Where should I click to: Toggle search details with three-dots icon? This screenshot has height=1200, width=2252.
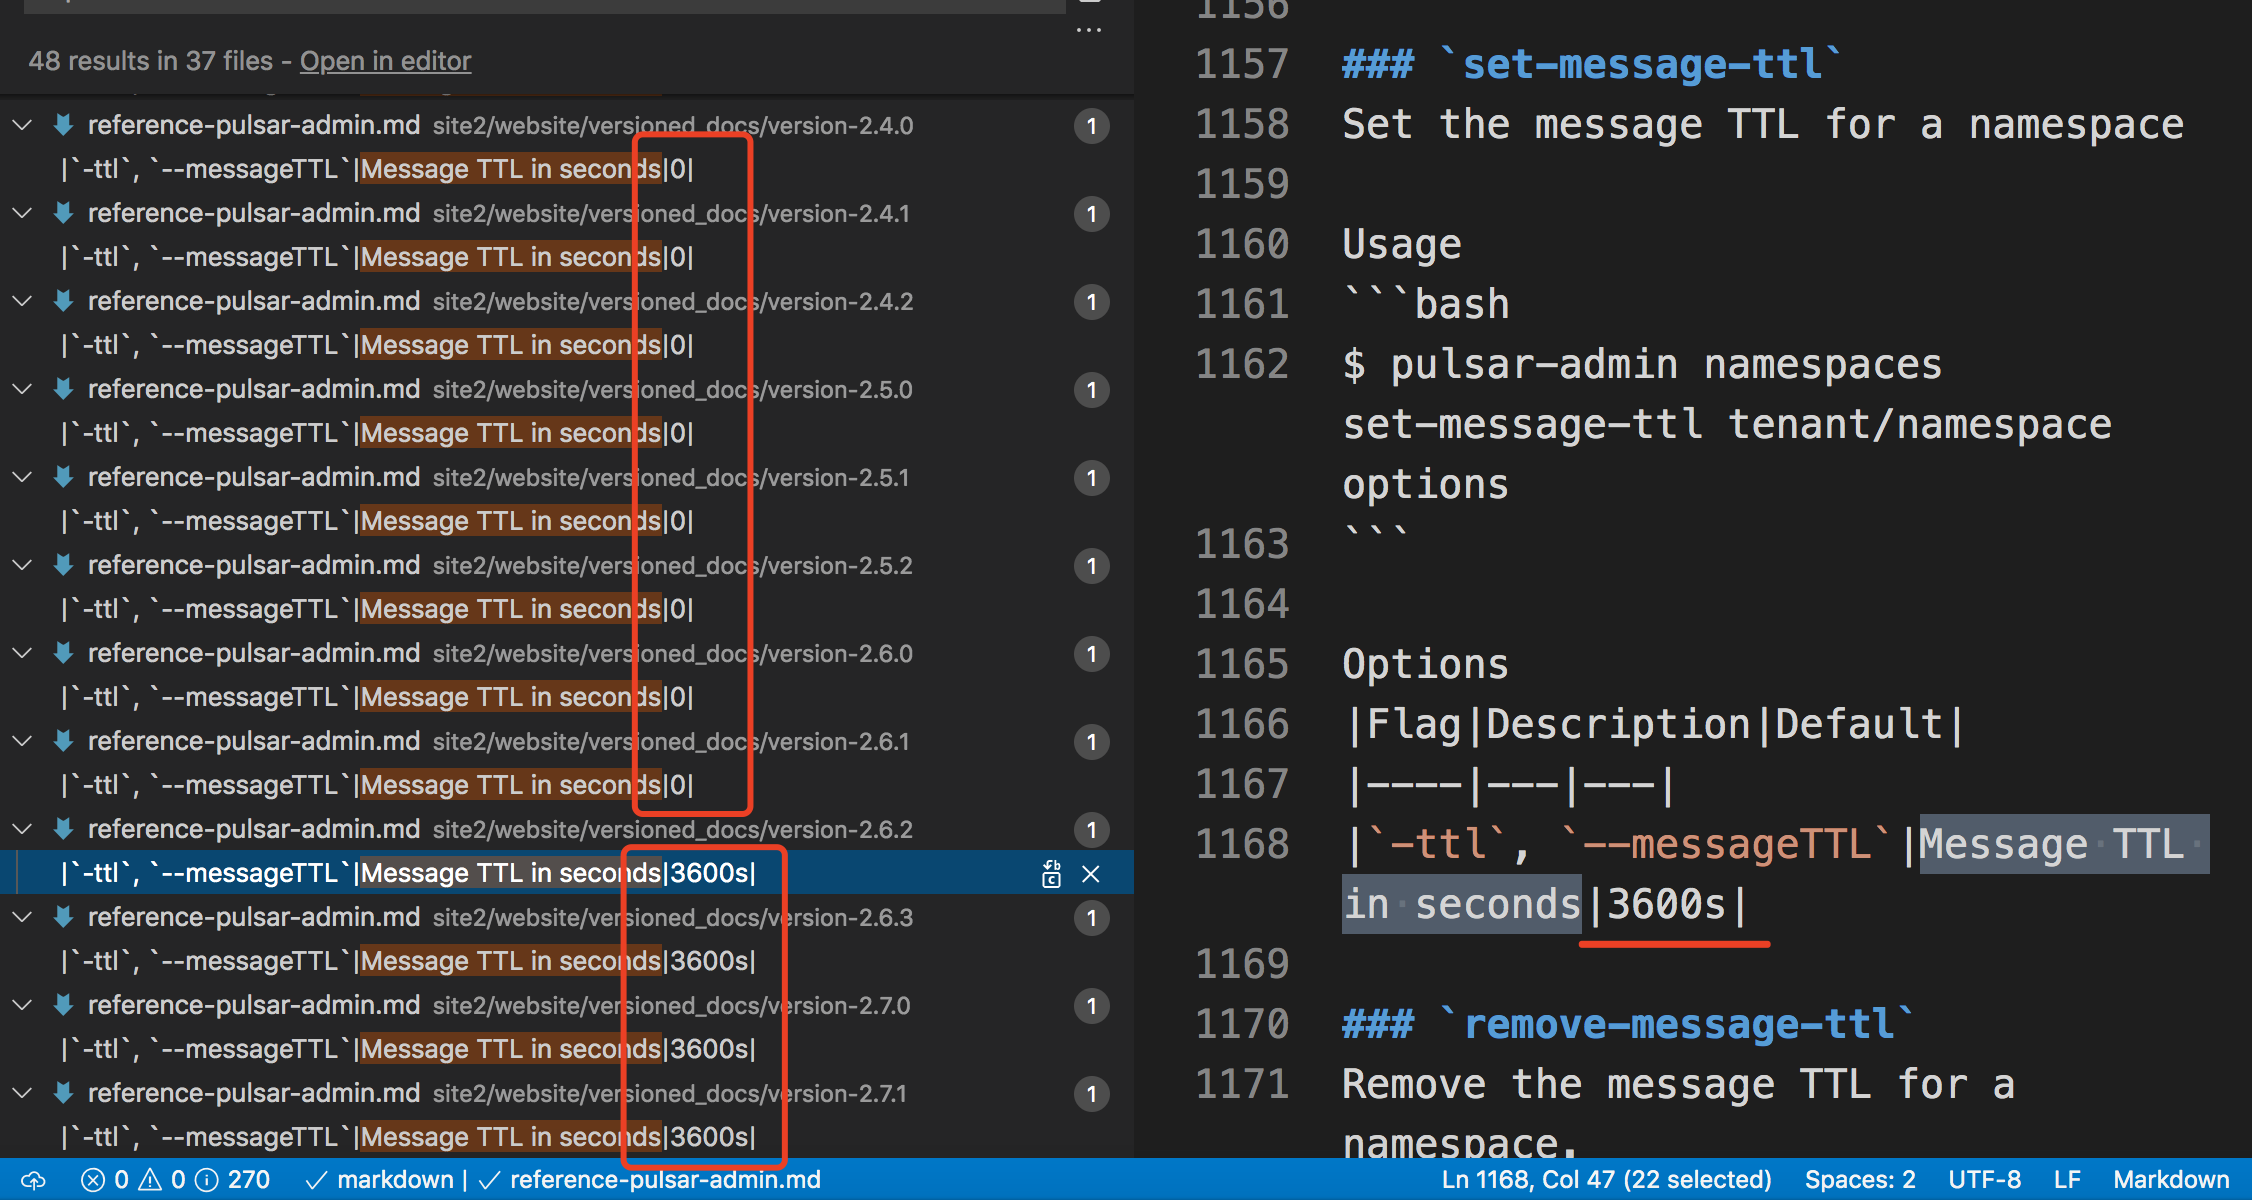1089,30
